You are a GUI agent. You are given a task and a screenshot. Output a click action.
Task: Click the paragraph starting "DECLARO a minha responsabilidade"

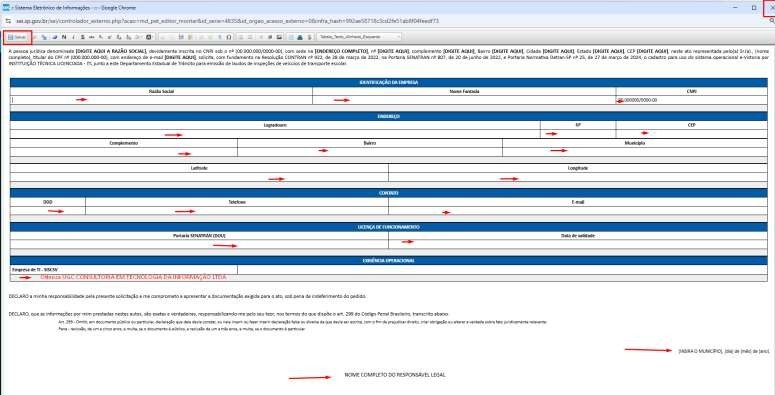188,296
